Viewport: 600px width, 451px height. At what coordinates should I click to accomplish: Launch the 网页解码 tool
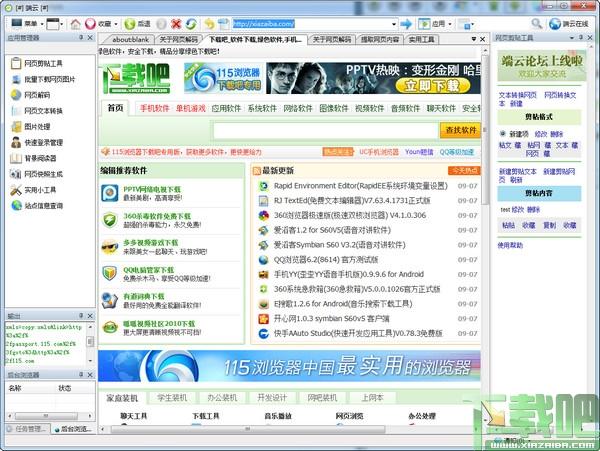31,95
